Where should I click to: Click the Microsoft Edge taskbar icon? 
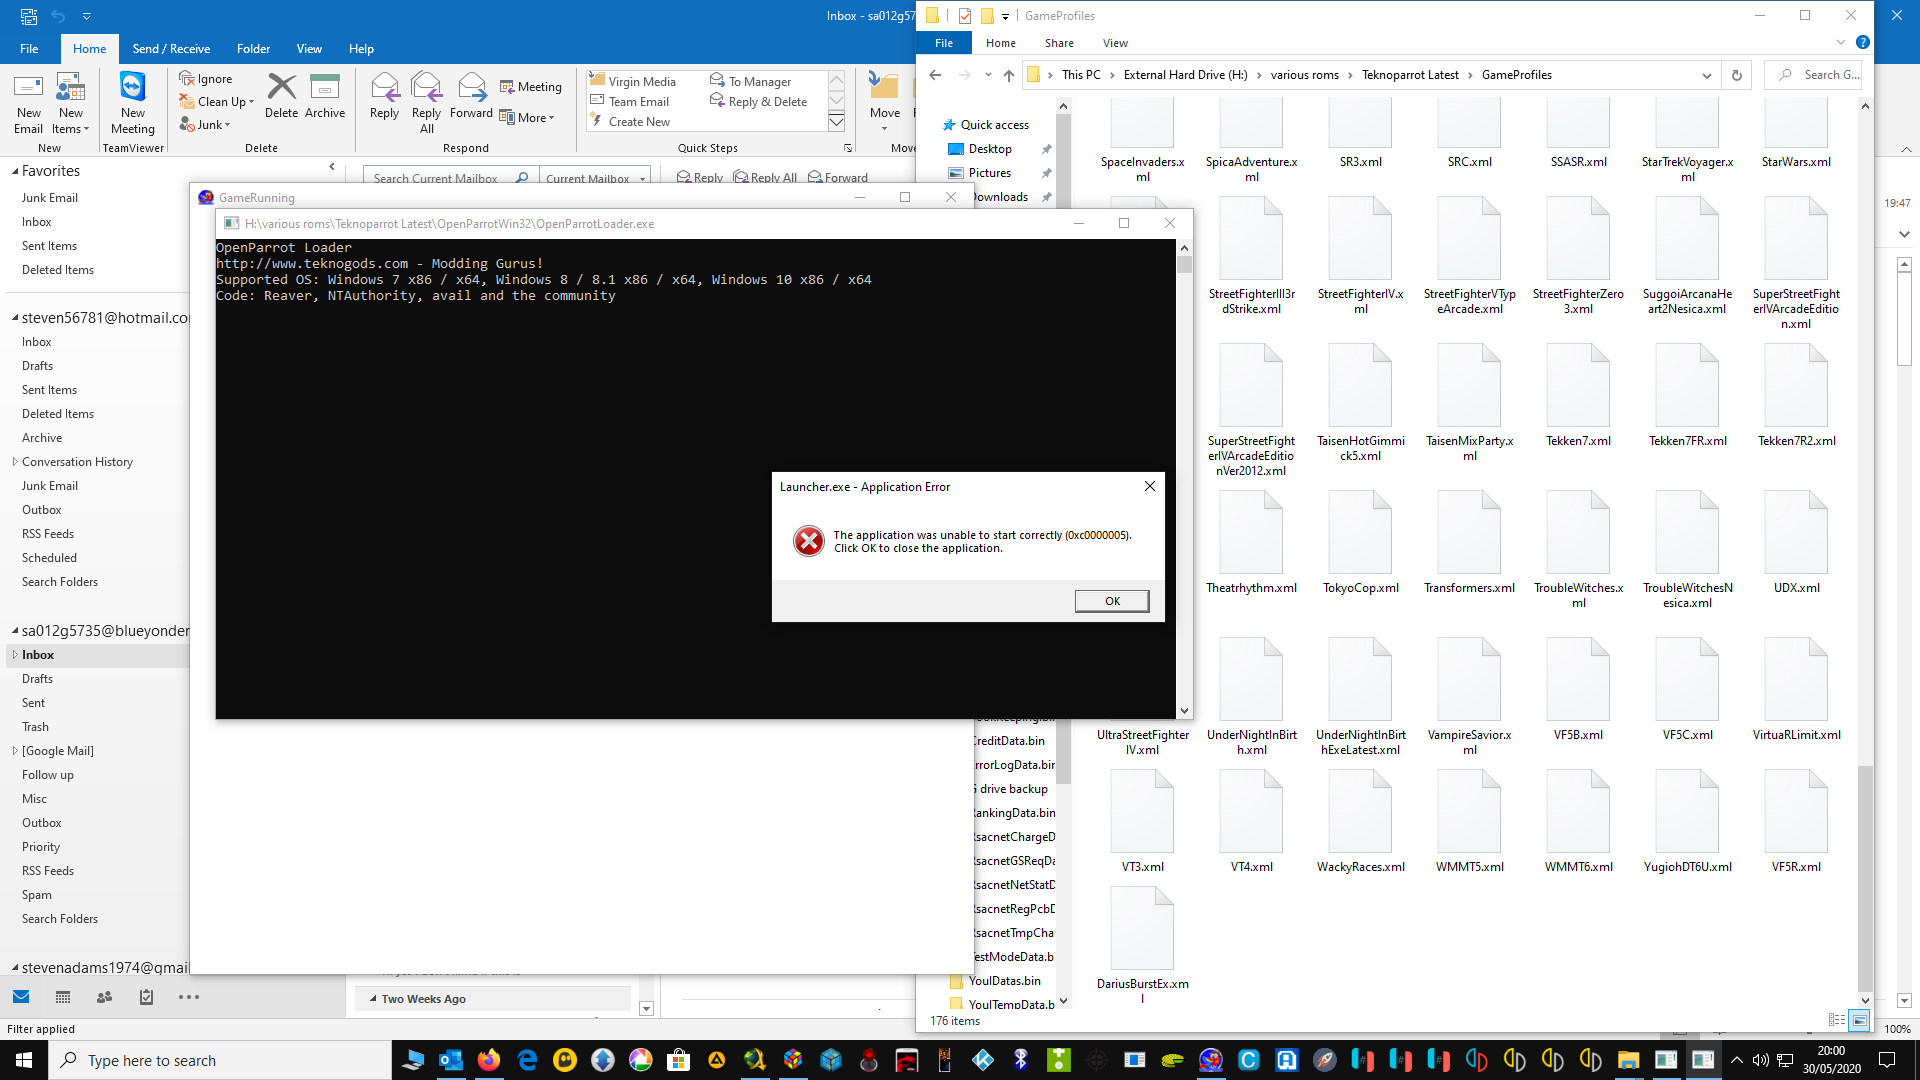pyautogui.click(x=527, y=1060)
